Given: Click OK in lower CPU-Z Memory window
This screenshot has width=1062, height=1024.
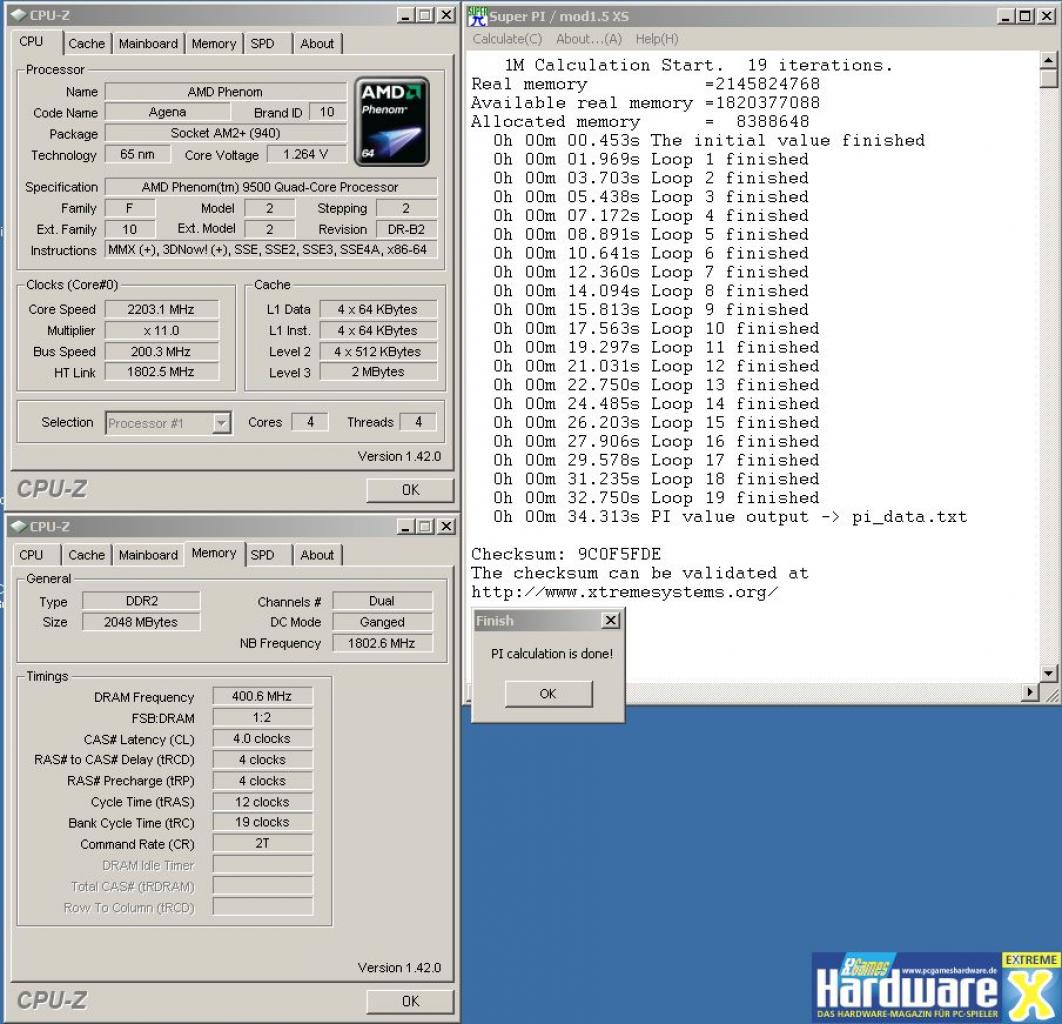Looking at the screenshot, I should point(410,1001).
